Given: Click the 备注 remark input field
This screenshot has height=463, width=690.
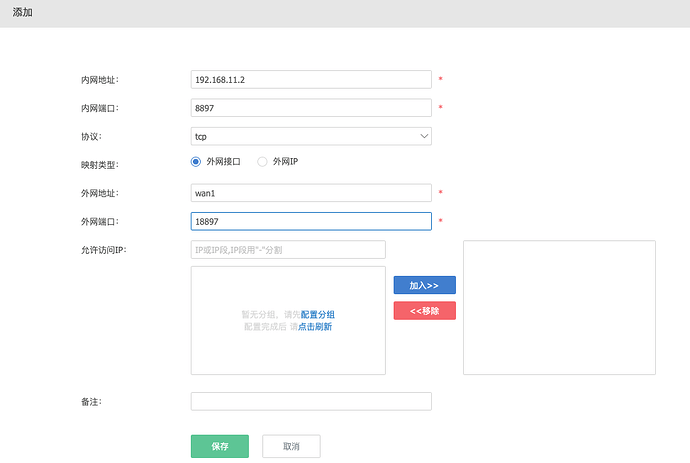Looking at the screenshot, I should (310, 401).
